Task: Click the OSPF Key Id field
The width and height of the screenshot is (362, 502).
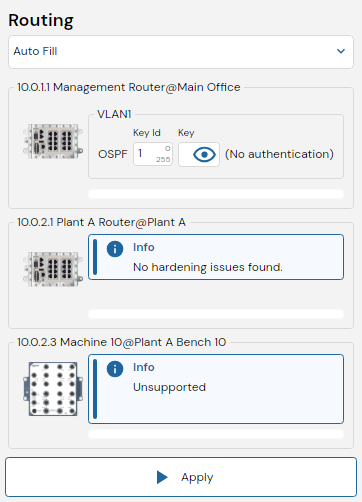Action: [x=153, y=154]
